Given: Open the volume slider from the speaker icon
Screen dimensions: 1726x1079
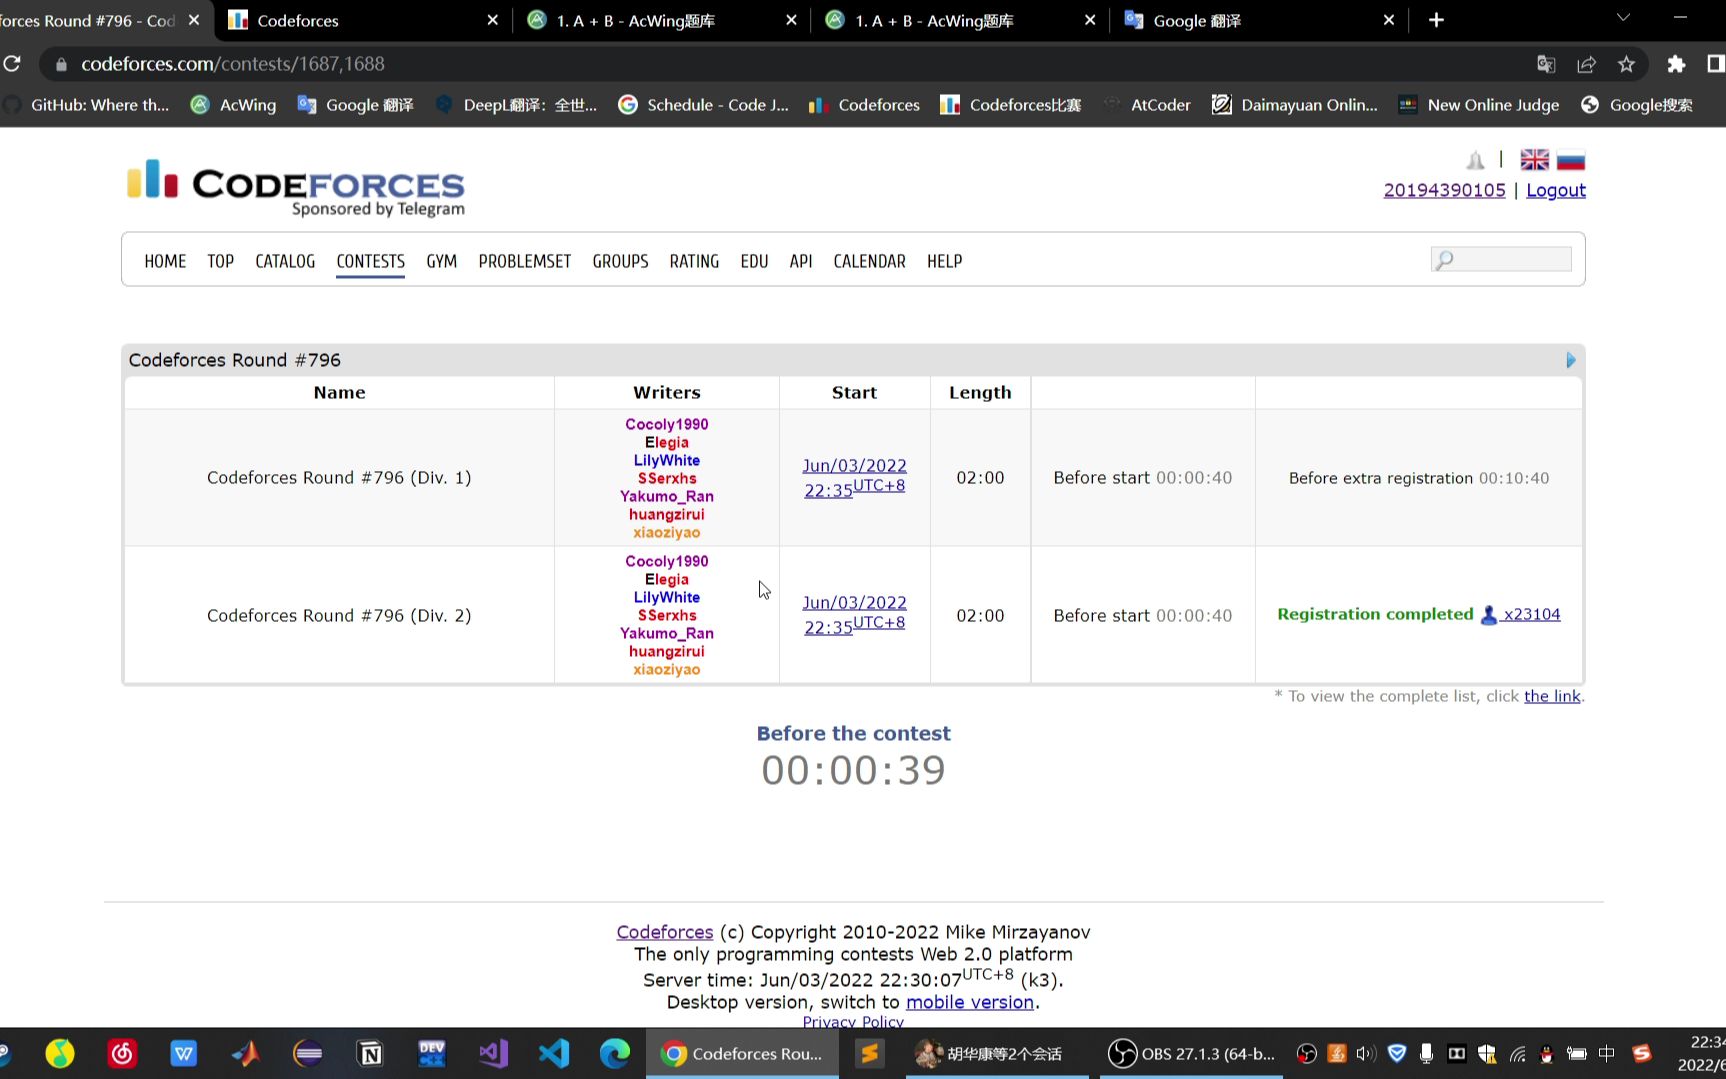Looking at the screenshot, I should tap(1364, 1053).
